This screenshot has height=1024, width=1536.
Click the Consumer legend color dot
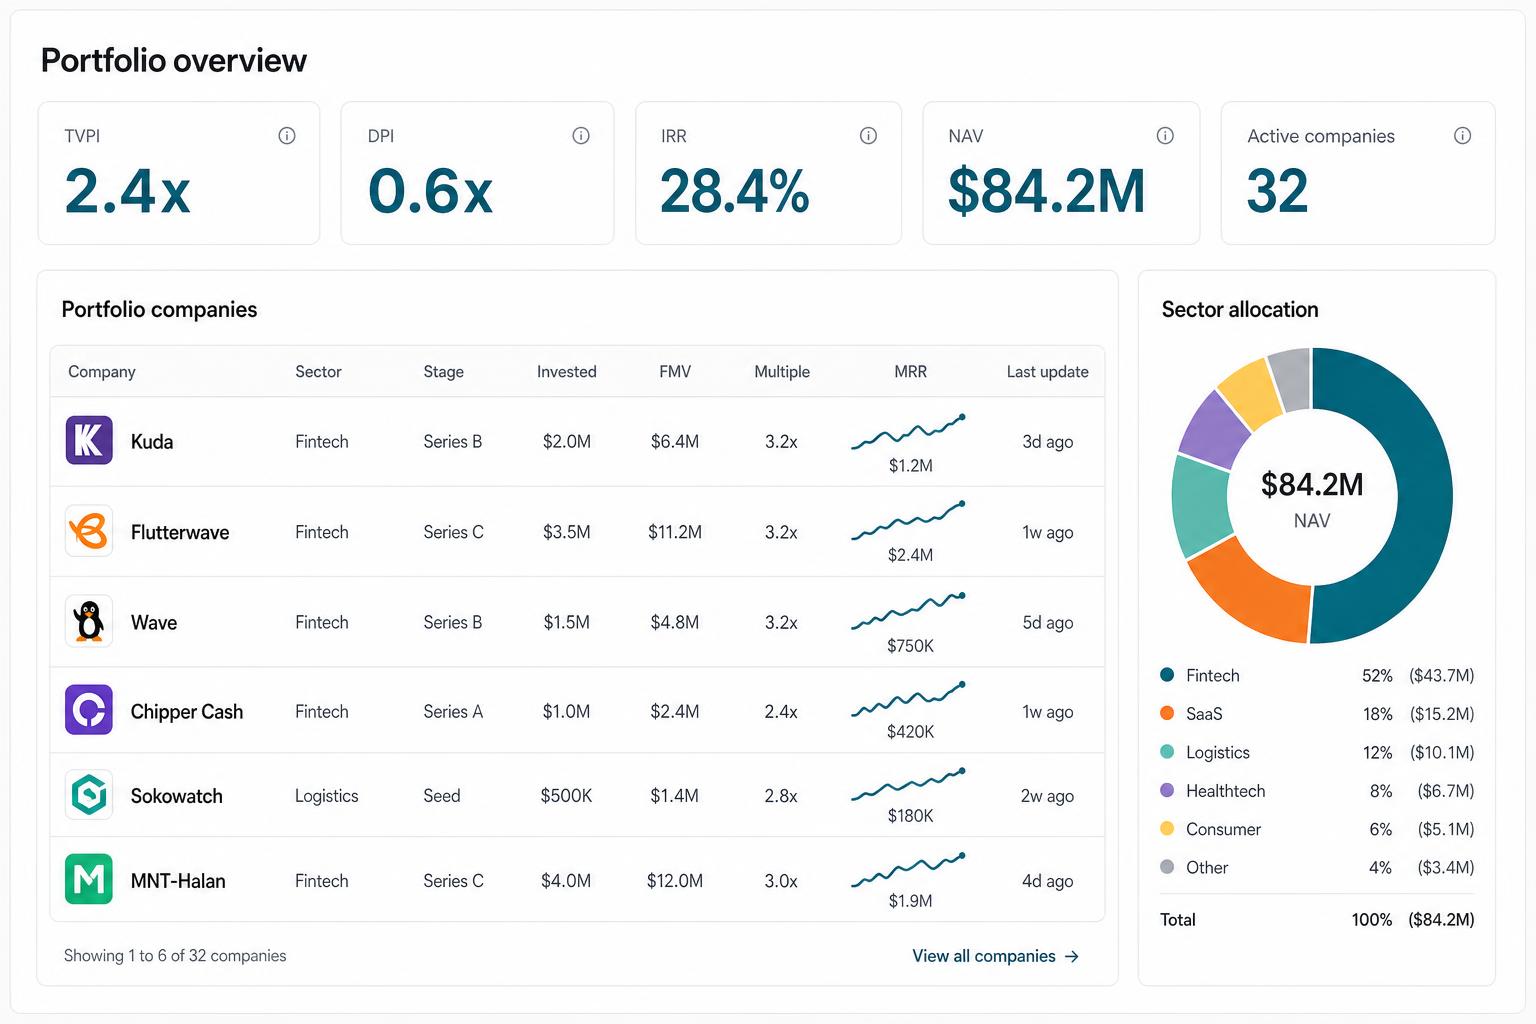pos(1167,828)
